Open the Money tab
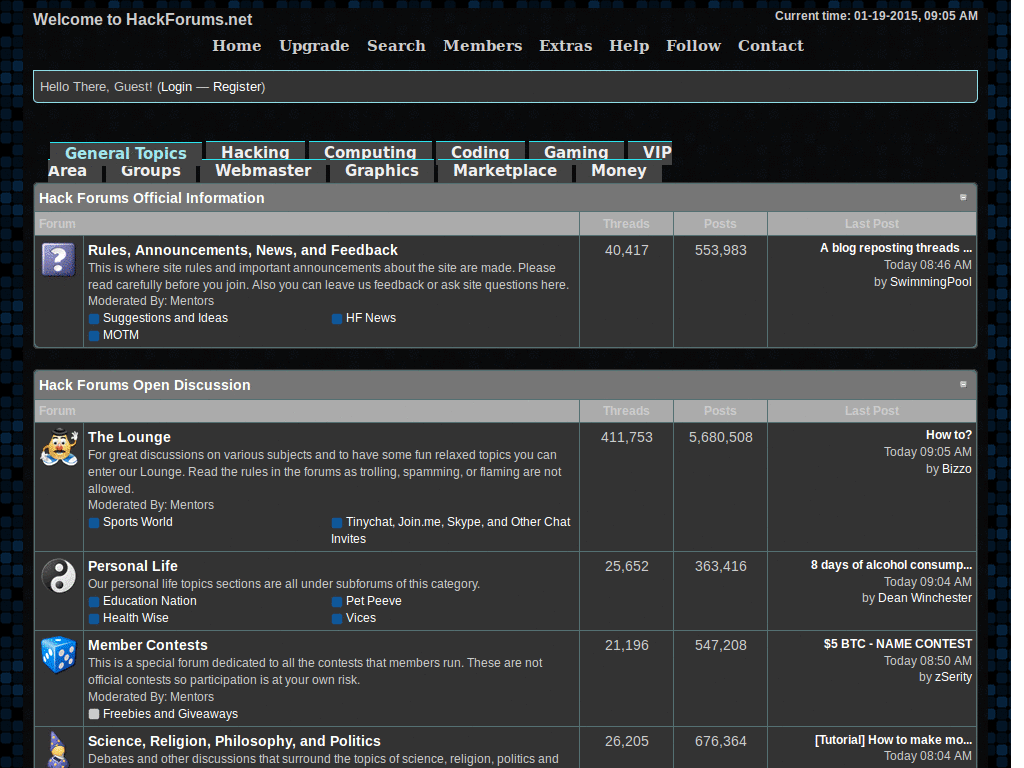This screenshot has height=768, width=1024. point(618,171)
